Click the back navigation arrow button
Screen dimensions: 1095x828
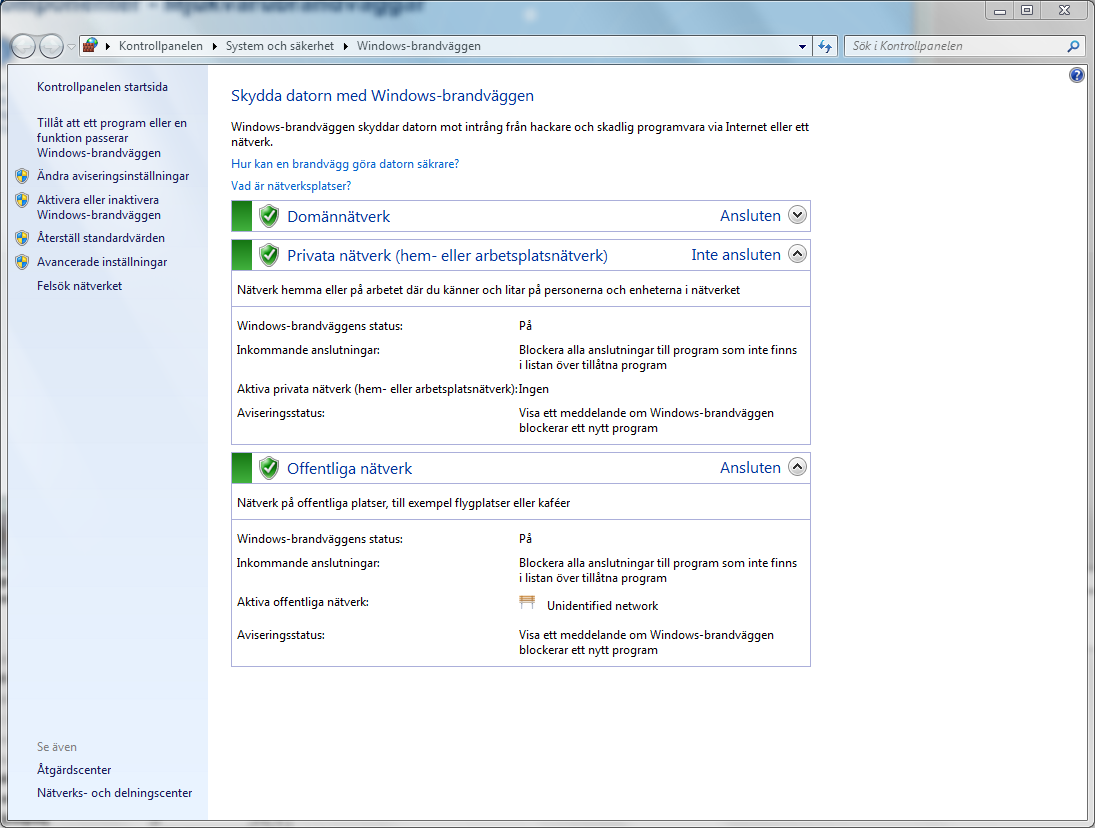coord(23,46)
